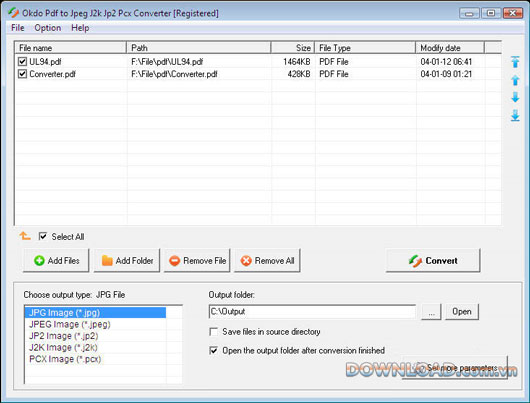Maximize the Okdo converter window

[x=491, y=13]
